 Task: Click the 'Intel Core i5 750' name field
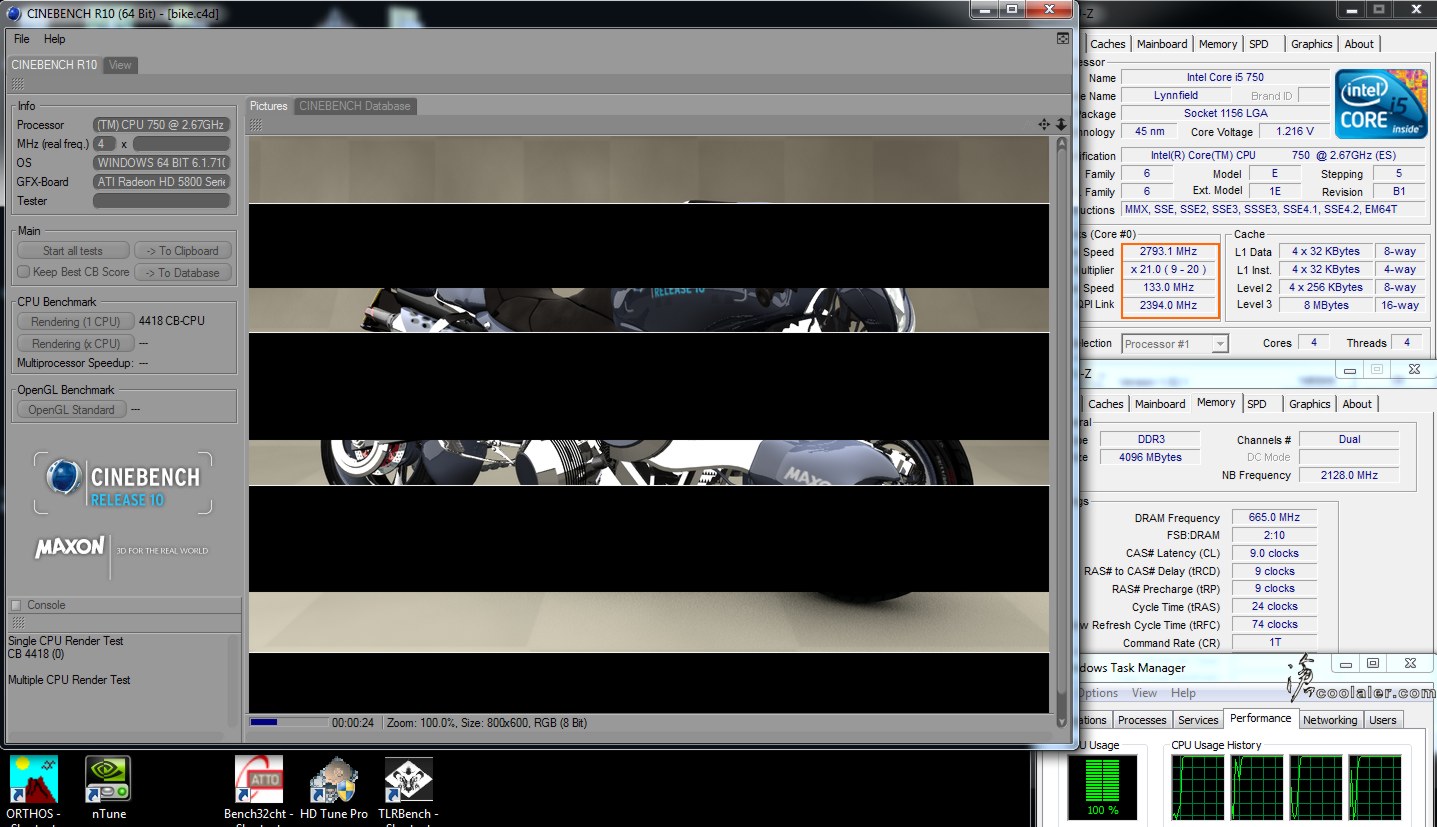(1225, 77)
